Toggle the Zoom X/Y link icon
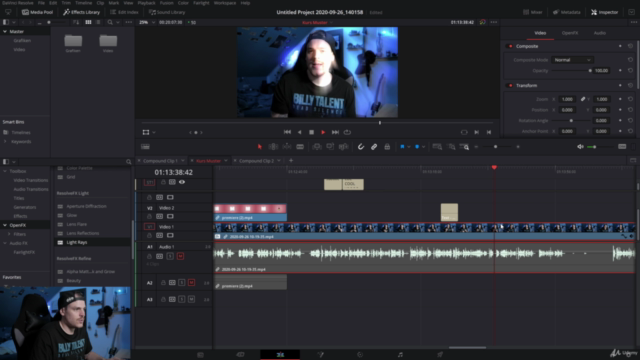 click(583, 99)
